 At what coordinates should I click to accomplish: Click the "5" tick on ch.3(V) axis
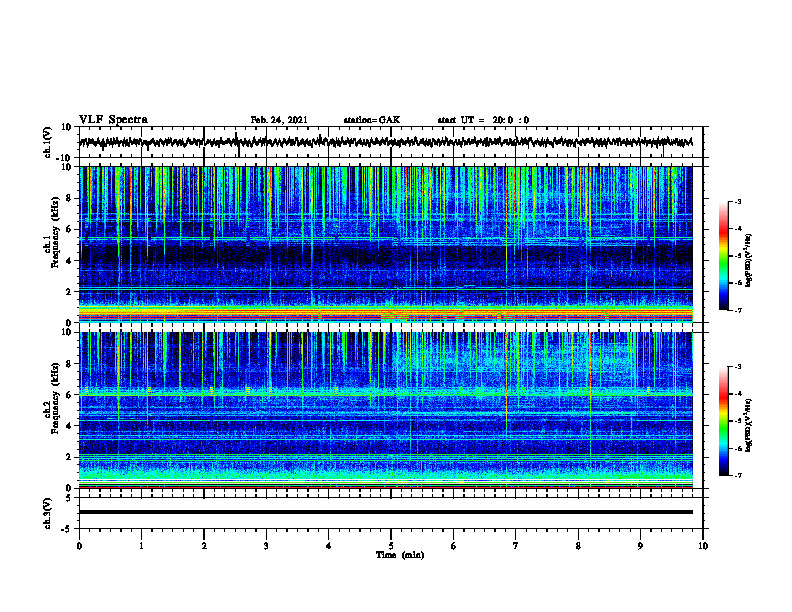[x=69, y=498]
